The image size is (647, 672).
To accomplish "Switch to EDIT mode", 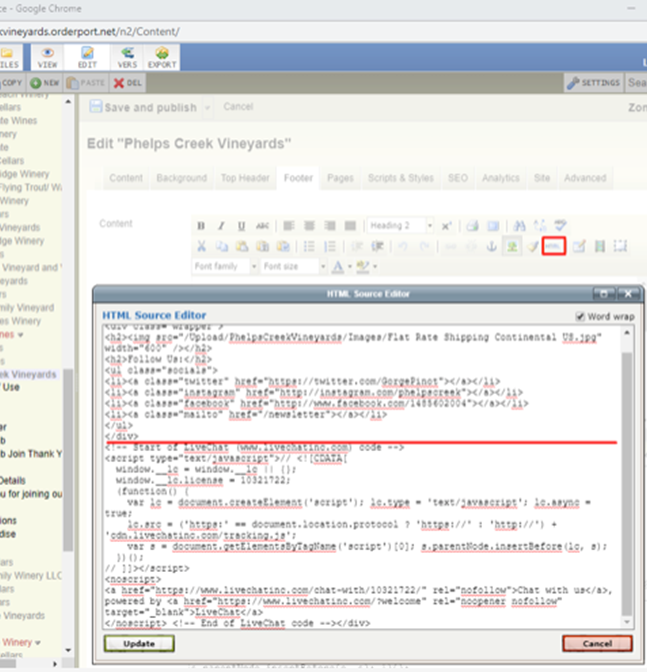I will click(87, 57).
